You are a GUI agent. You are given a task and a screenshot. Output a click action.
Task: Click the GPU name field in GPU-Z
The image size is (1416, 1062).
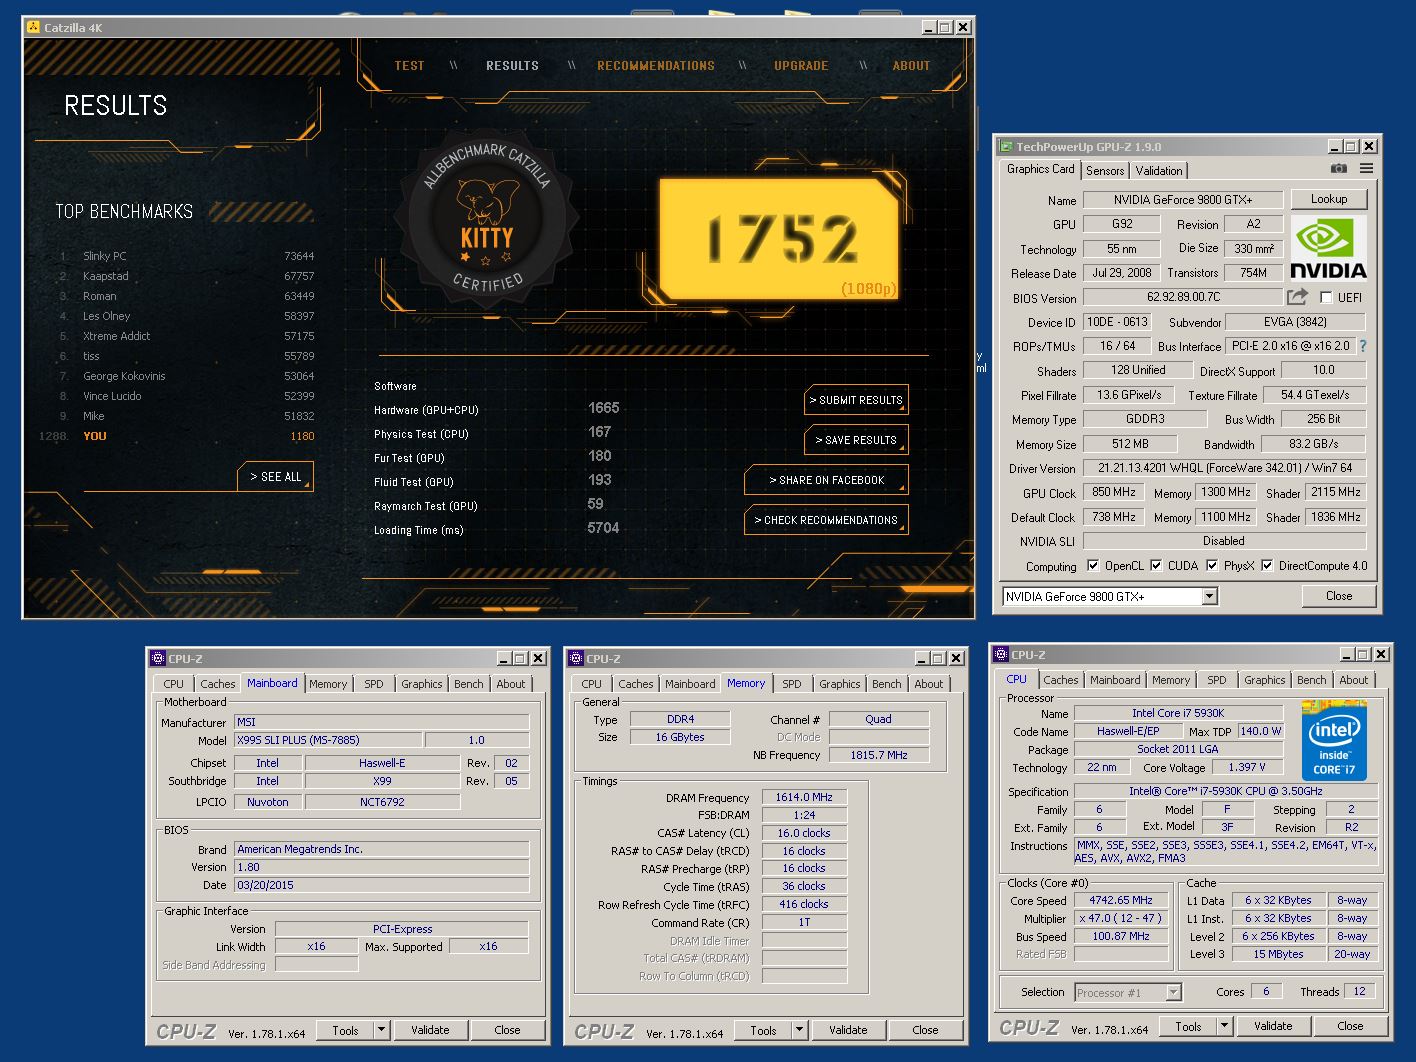[1183, 199]
